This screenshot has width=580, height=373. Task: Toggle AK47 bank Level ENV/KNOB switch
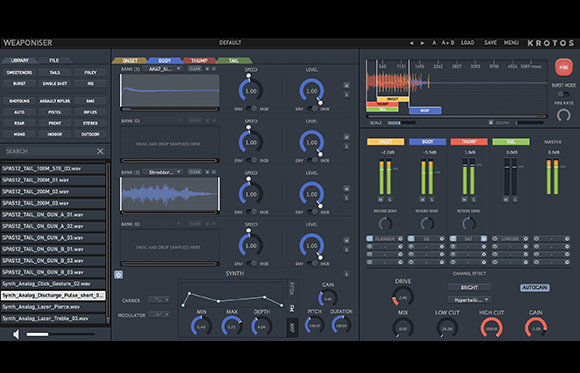(312, 109)
